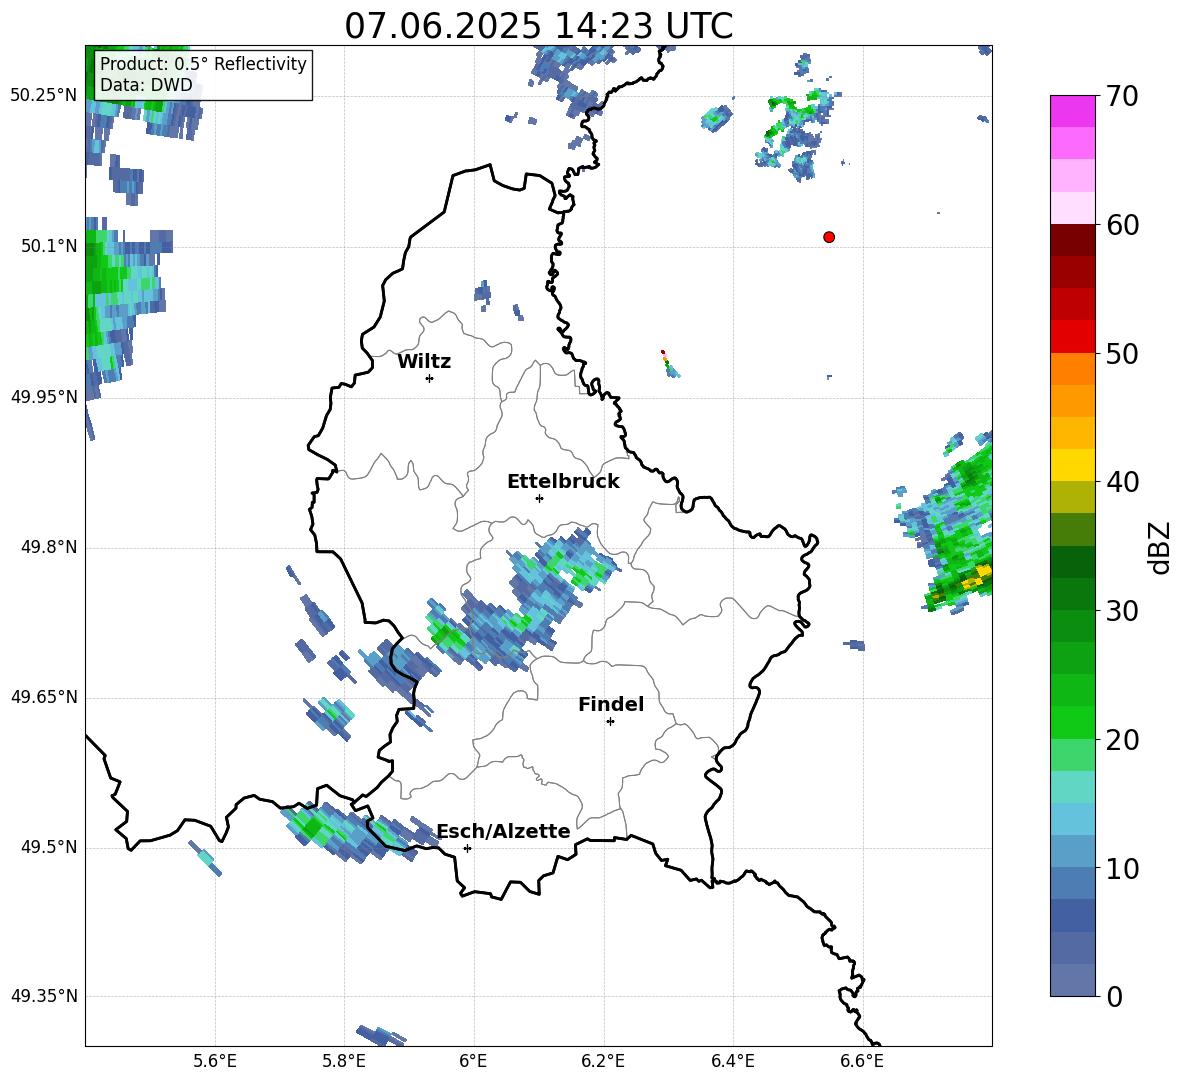Click the Findel station cross marker
This screenshot has width=1184, height=1081.
pyautogui.click(x=610, y=722)
